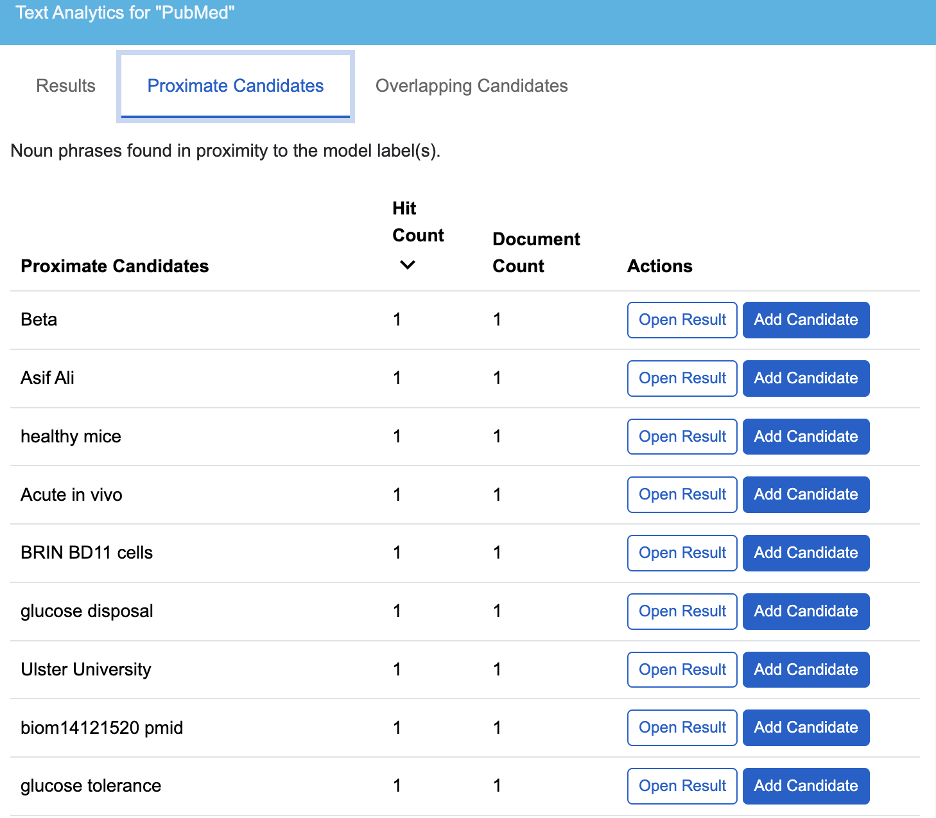
Task: Add Candidate for glucose tolerance
Action: 806,786
